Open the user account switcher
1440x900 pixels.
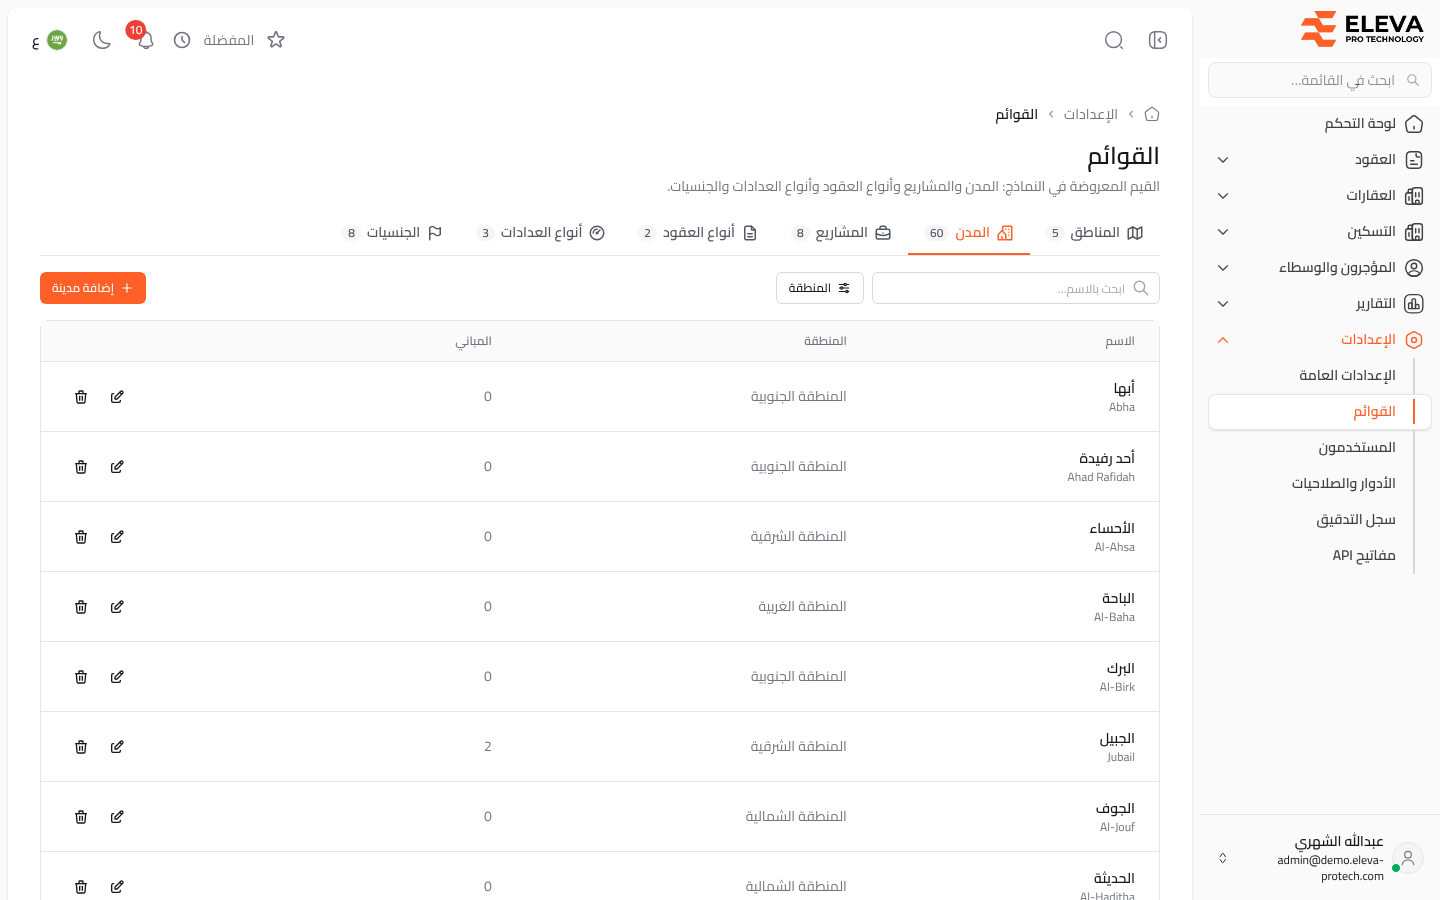click(x=1320, y=858)
